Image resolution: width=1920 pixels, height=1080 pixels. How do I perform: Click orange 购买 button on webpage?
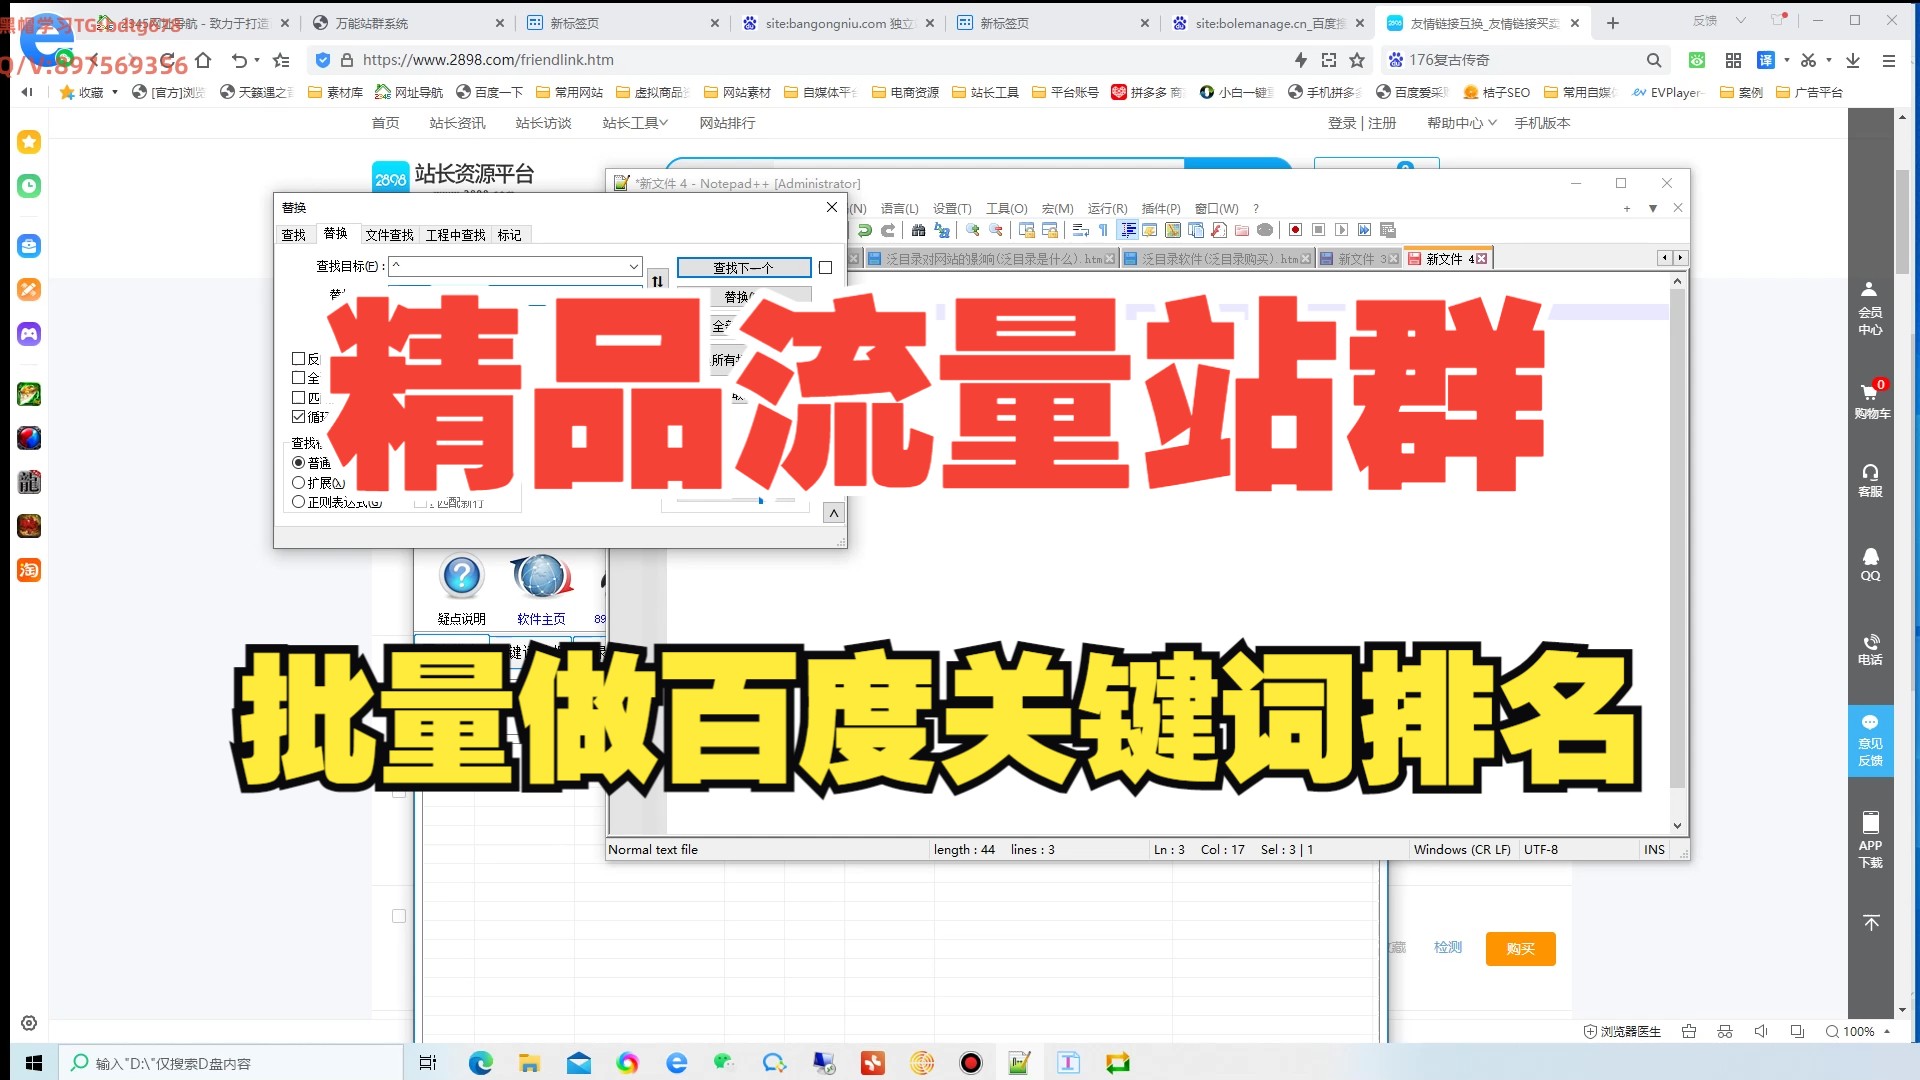click(x=1520, y=948)
